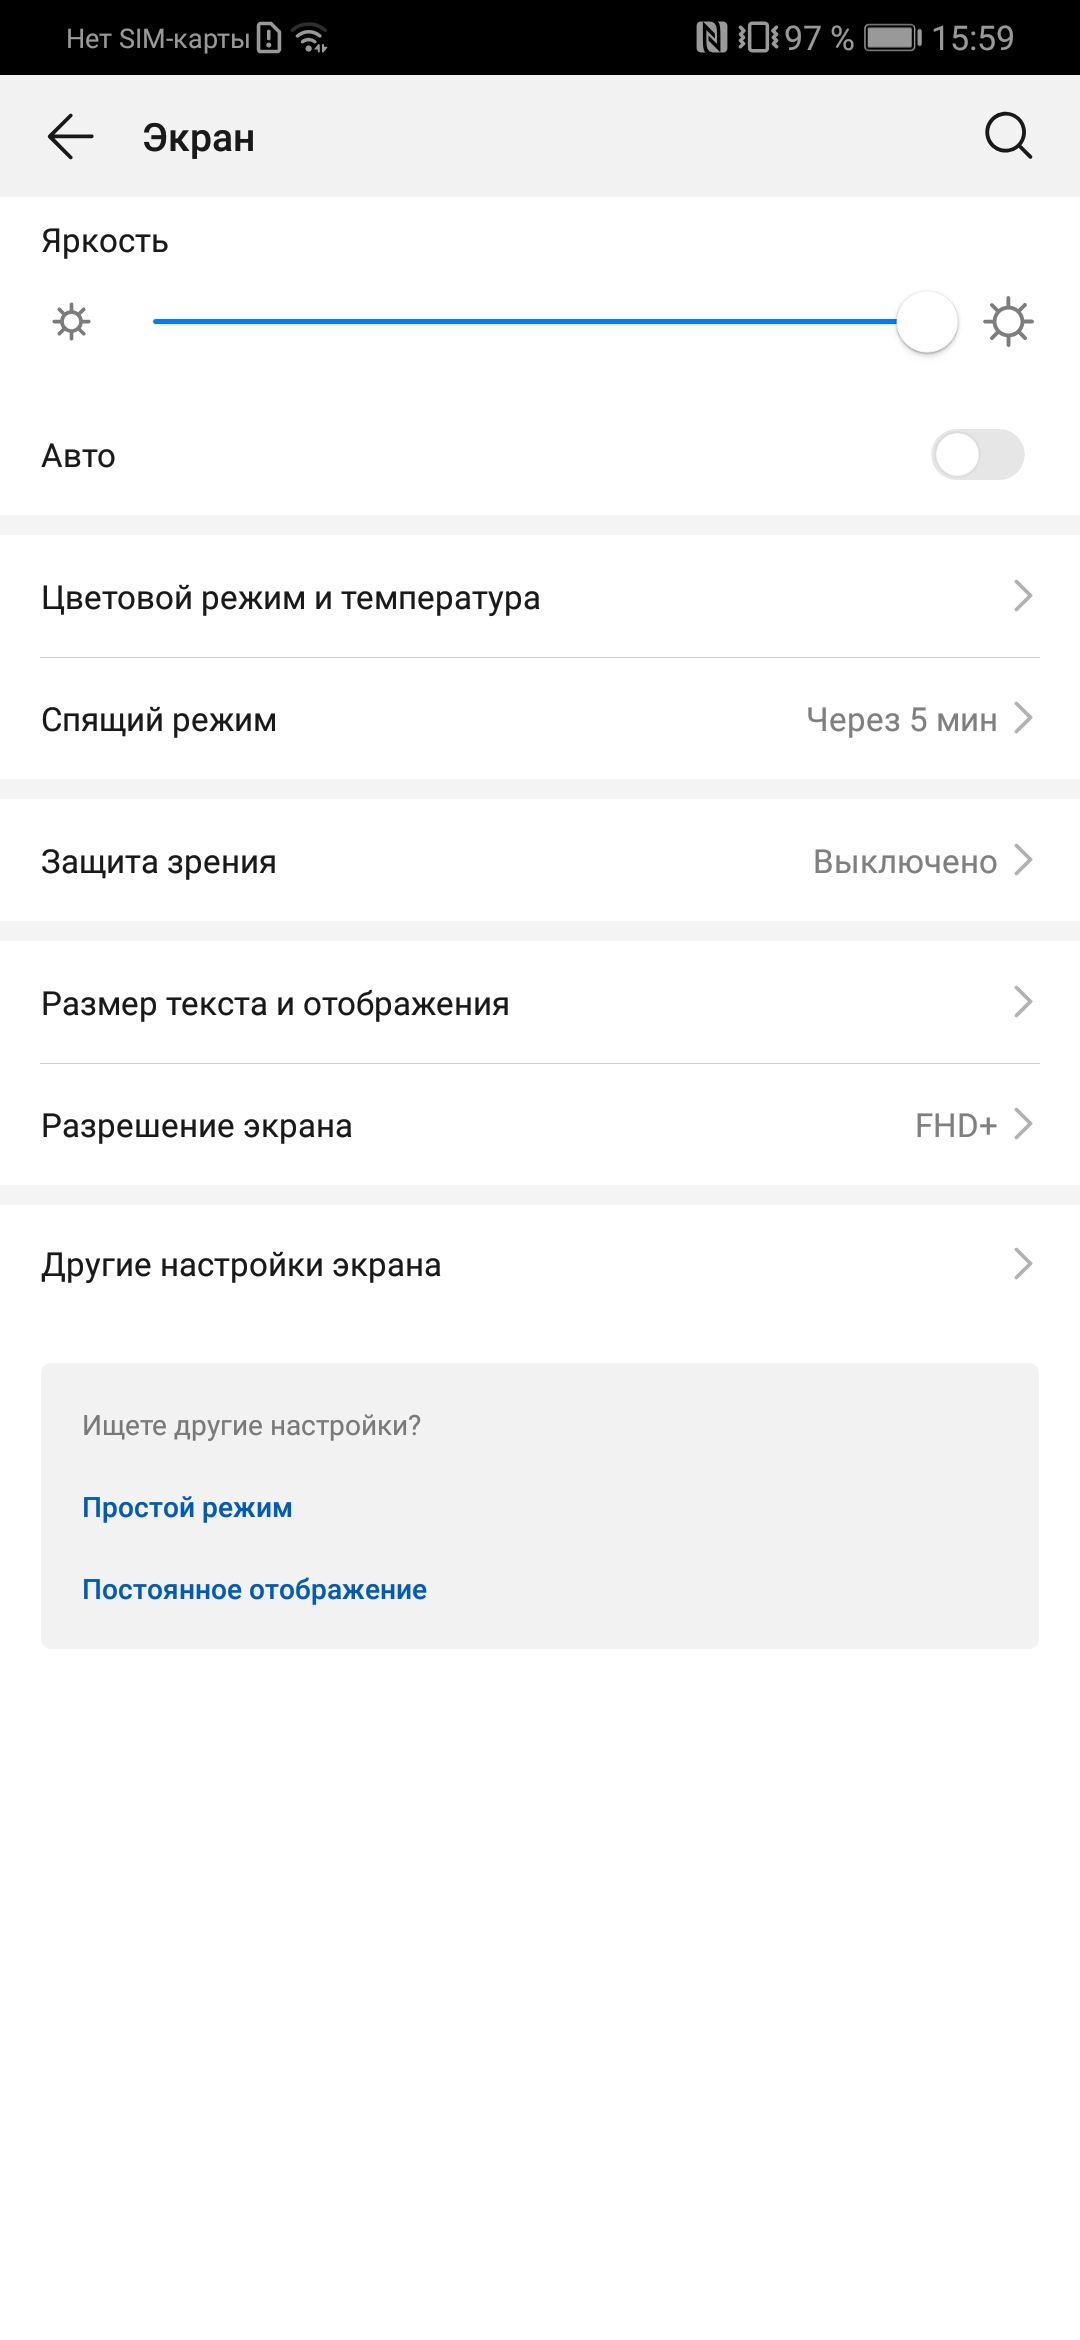1080x2340 pixels.
Task: Tap the large sun icon for maximum brightness
Action: click(1007, 322)
